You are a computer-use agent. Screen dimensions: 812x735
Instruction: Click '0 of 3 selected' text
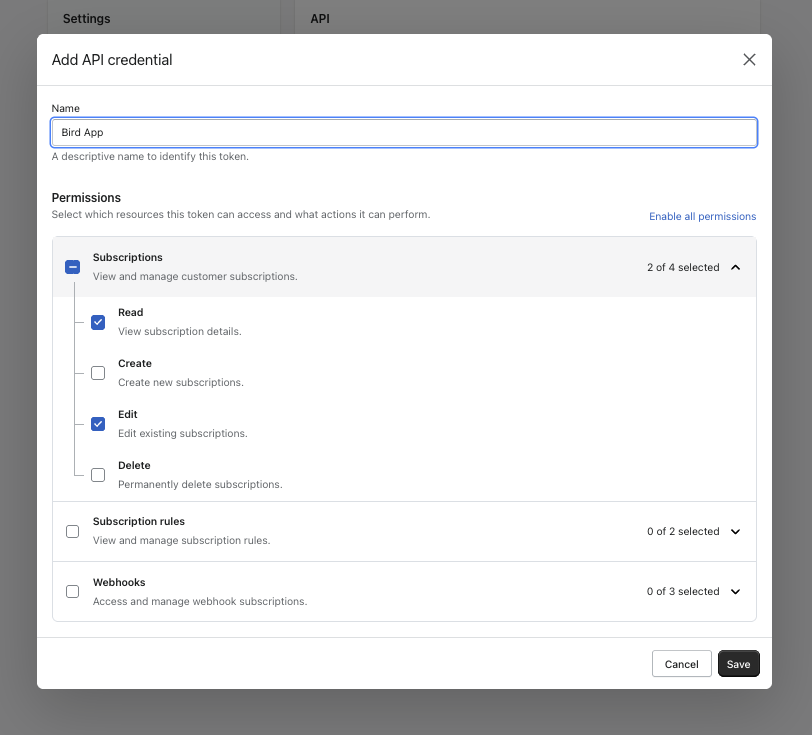(x=683, y=592)
